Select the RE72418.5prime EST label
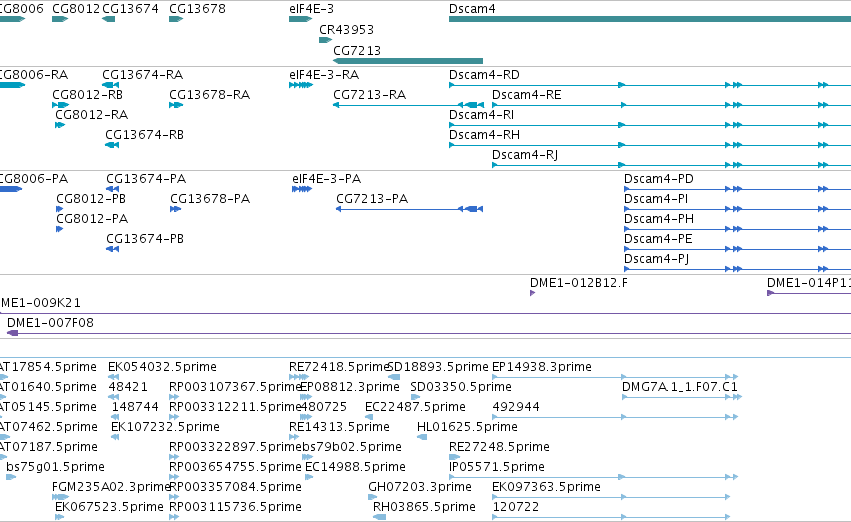This screenshot has height=522, width=851. tap(339, 367)
